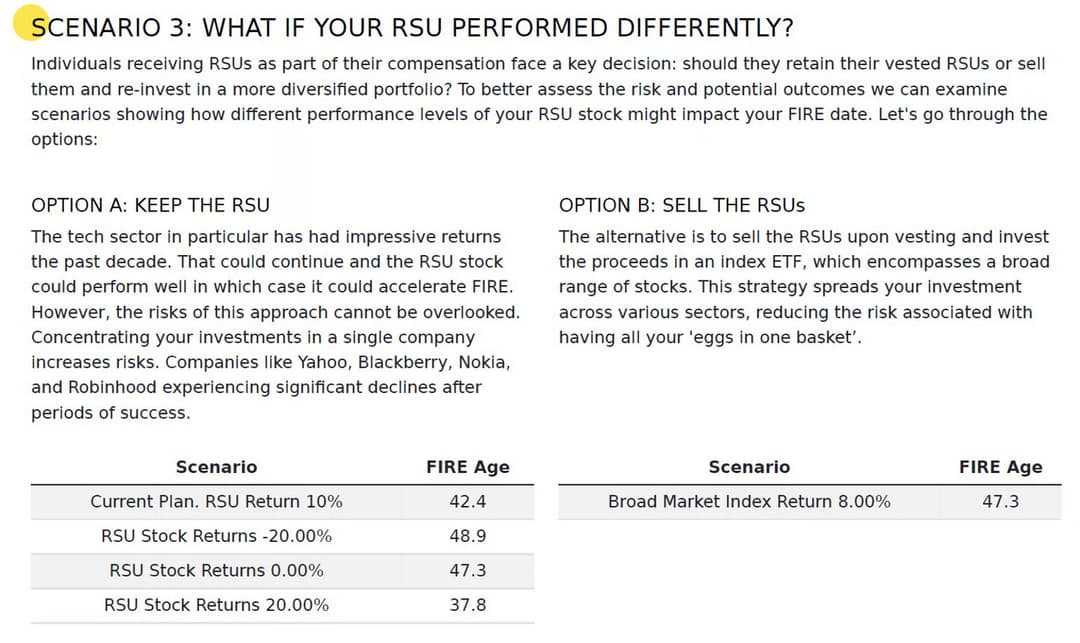The height and width of the screenshot is (643, 1080).
Task: Click the 48.9 FIRE Age value
Action: 467,536
